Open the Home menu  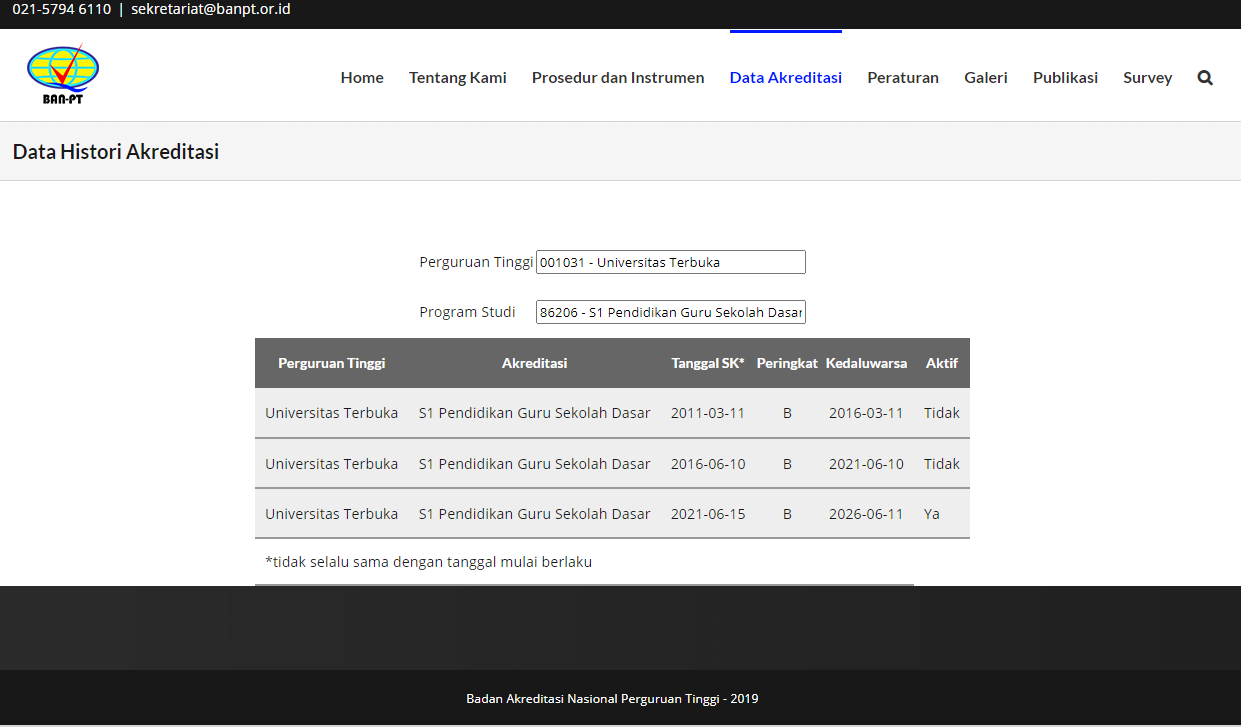point(362,77)
